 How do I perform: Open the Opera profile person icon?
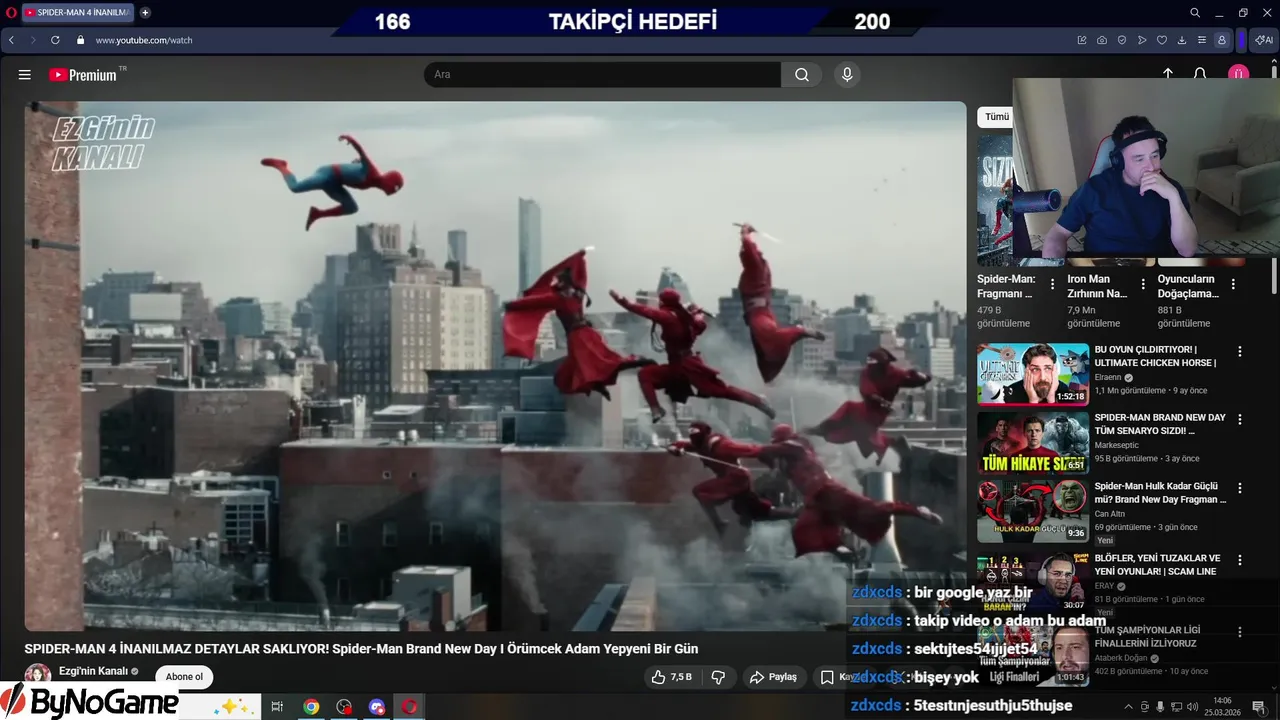pyautogui.click(x=1222, y=40)
